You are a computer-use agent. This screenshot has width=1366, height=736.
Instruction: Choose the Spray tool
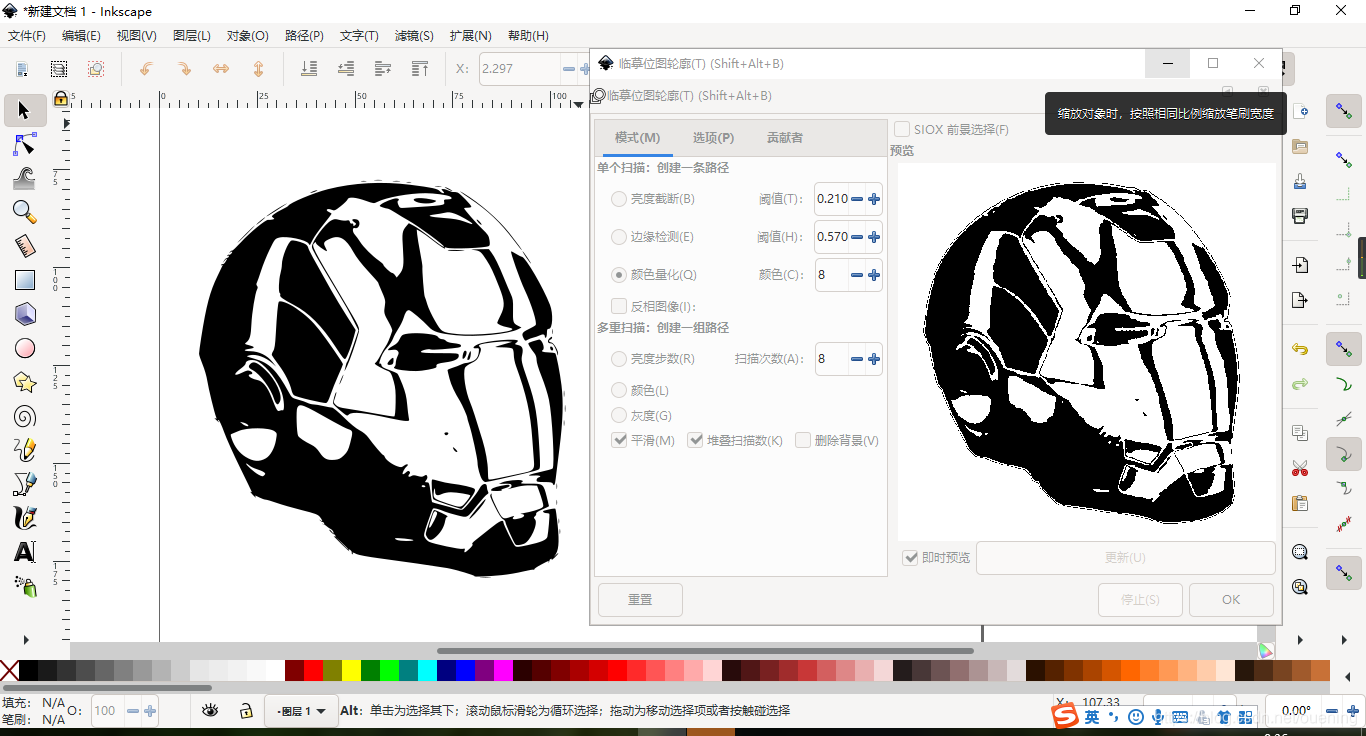(25, 586)
